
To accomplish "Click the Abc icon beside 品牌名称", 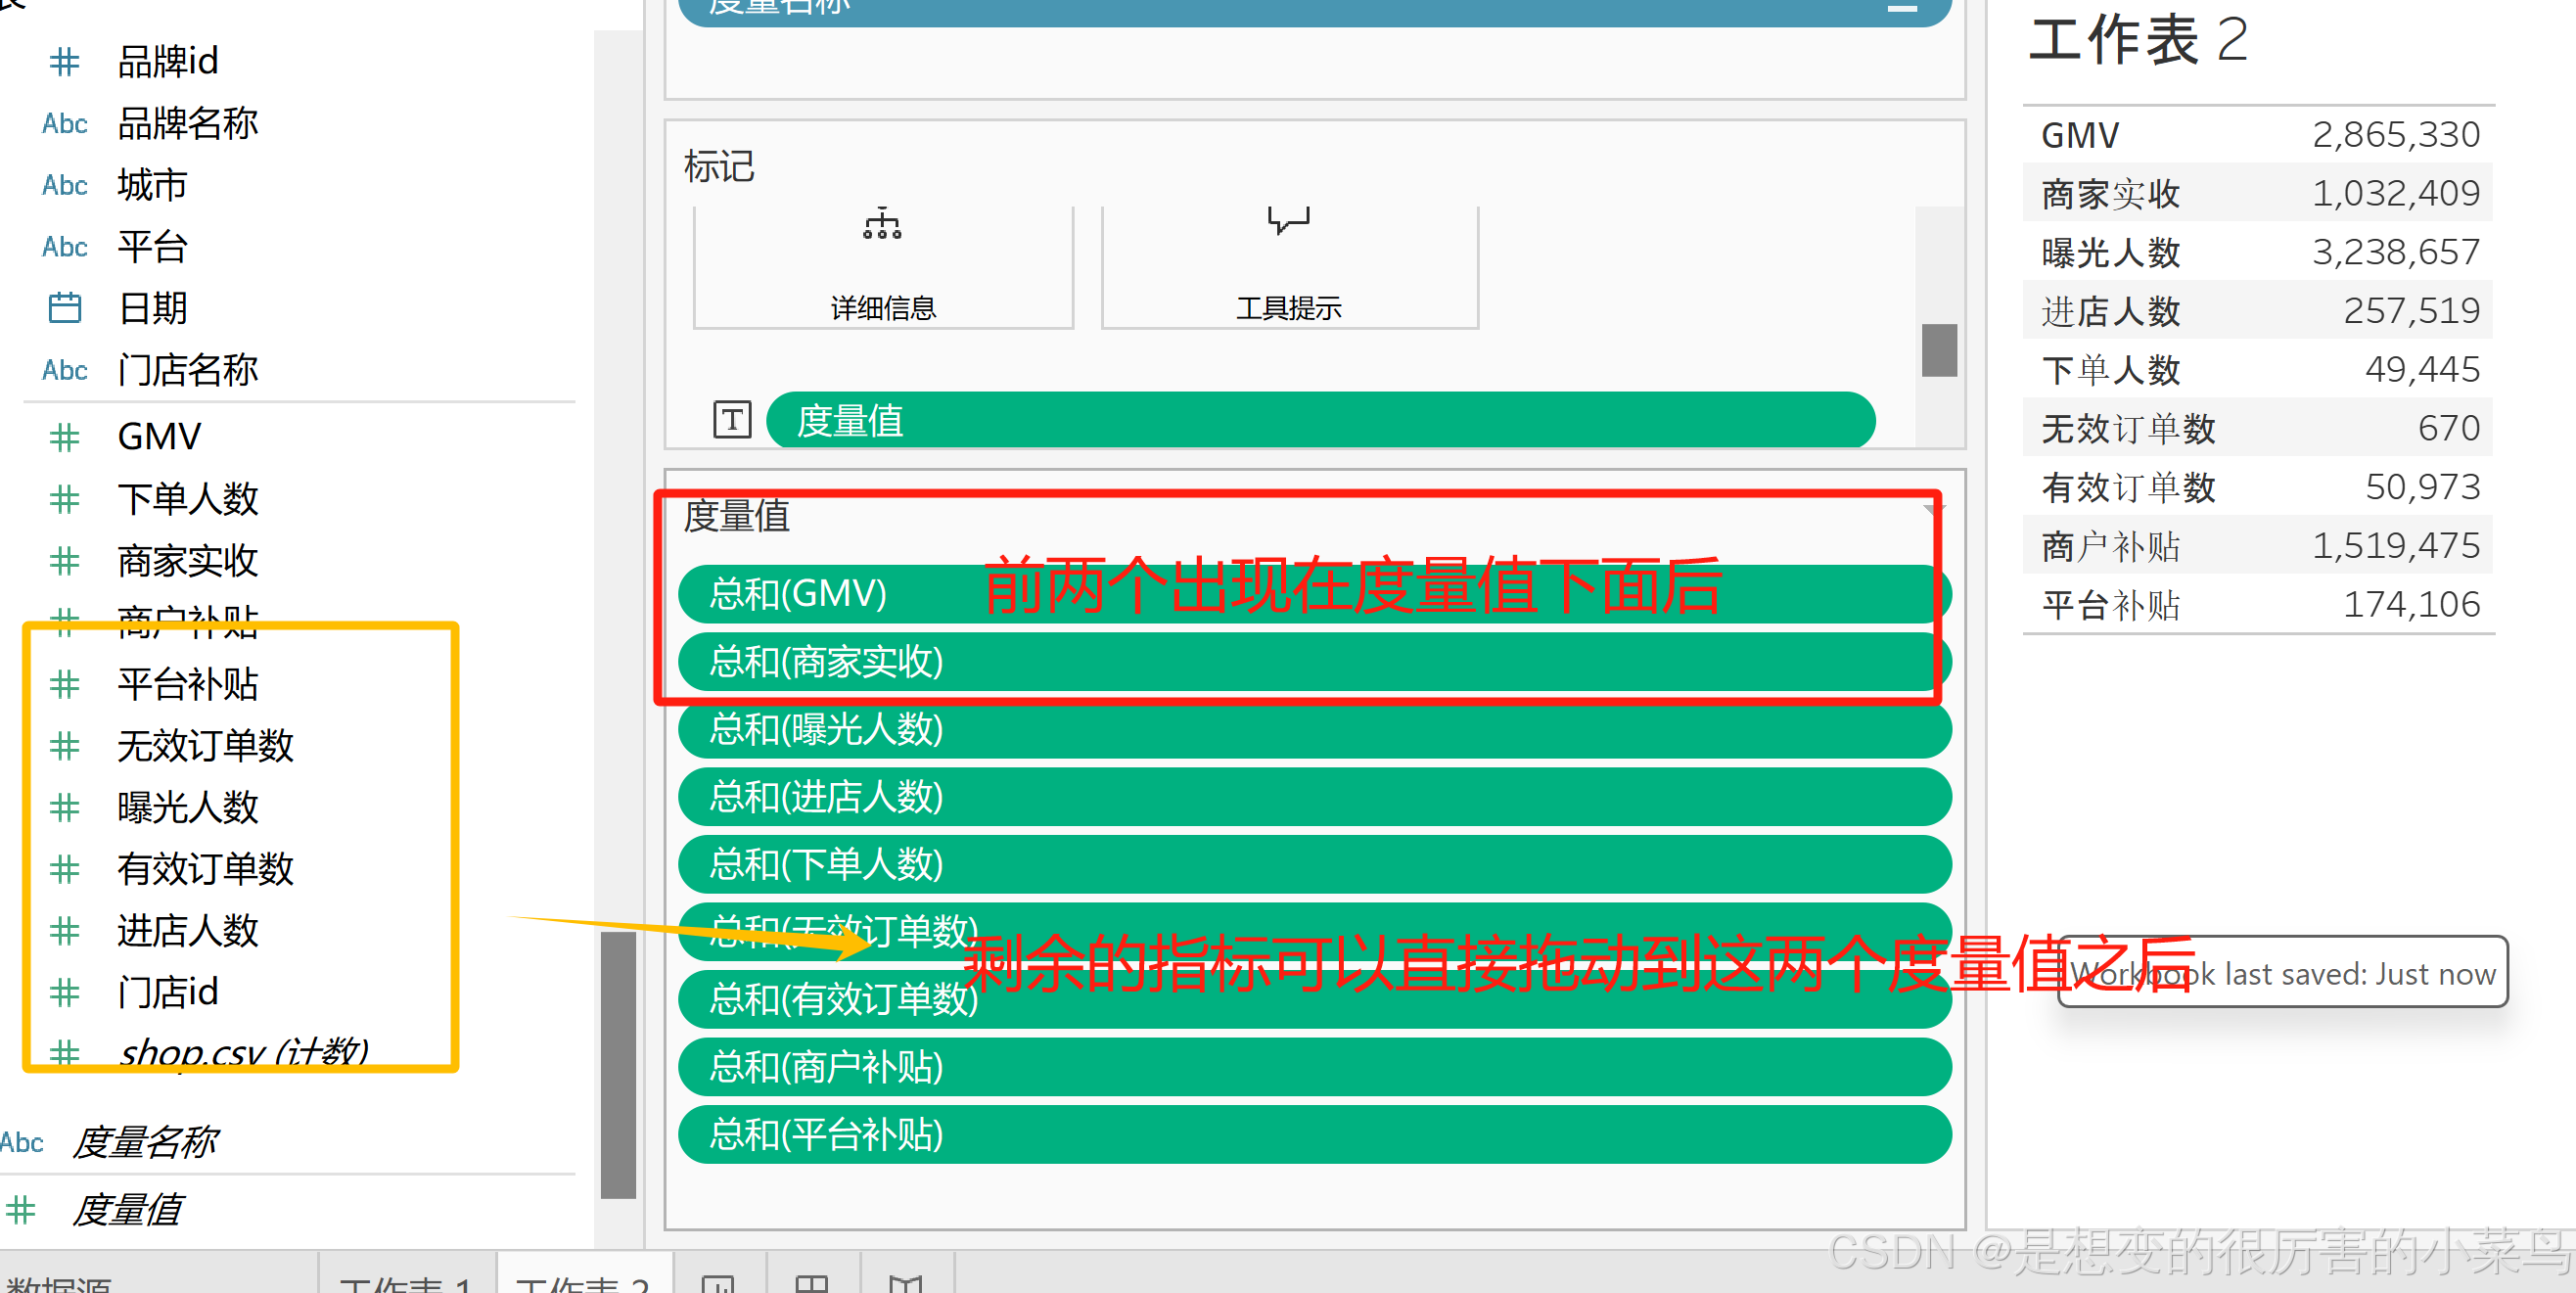I will pyautogui.click(x=65, y=124).
